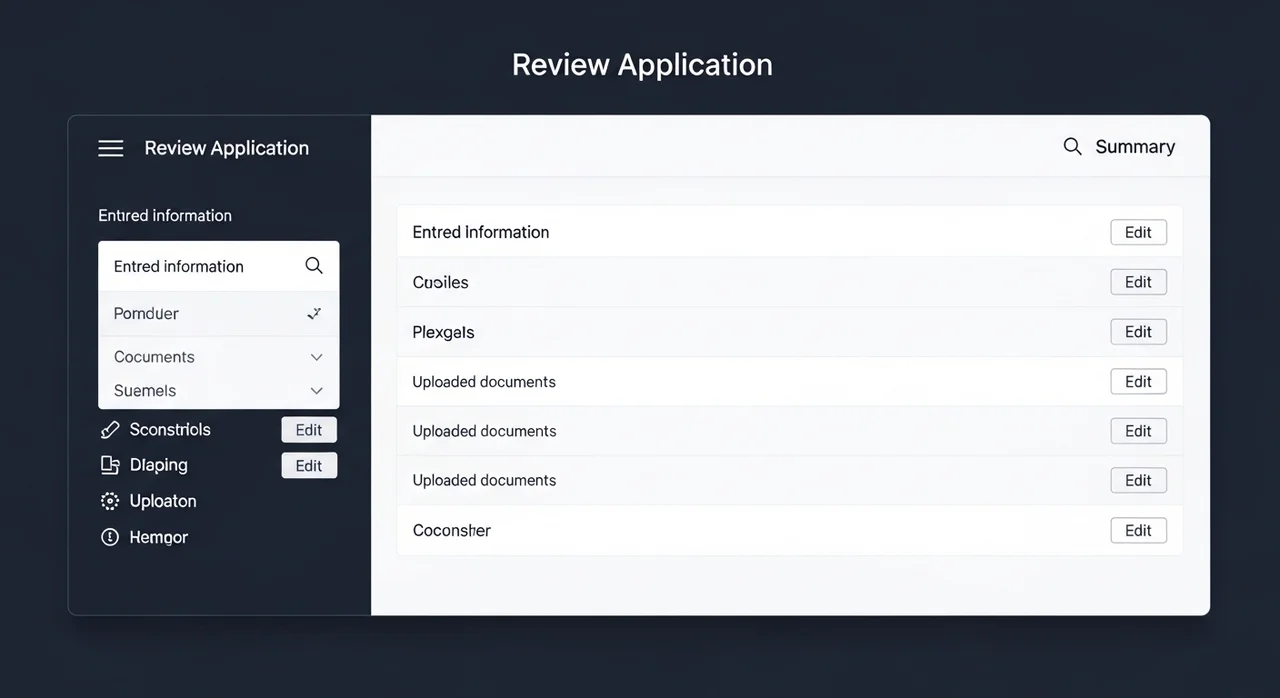Click the search icon beside Summary
The width and height of the screenshot is (1280, 698).
[1072, 147]
